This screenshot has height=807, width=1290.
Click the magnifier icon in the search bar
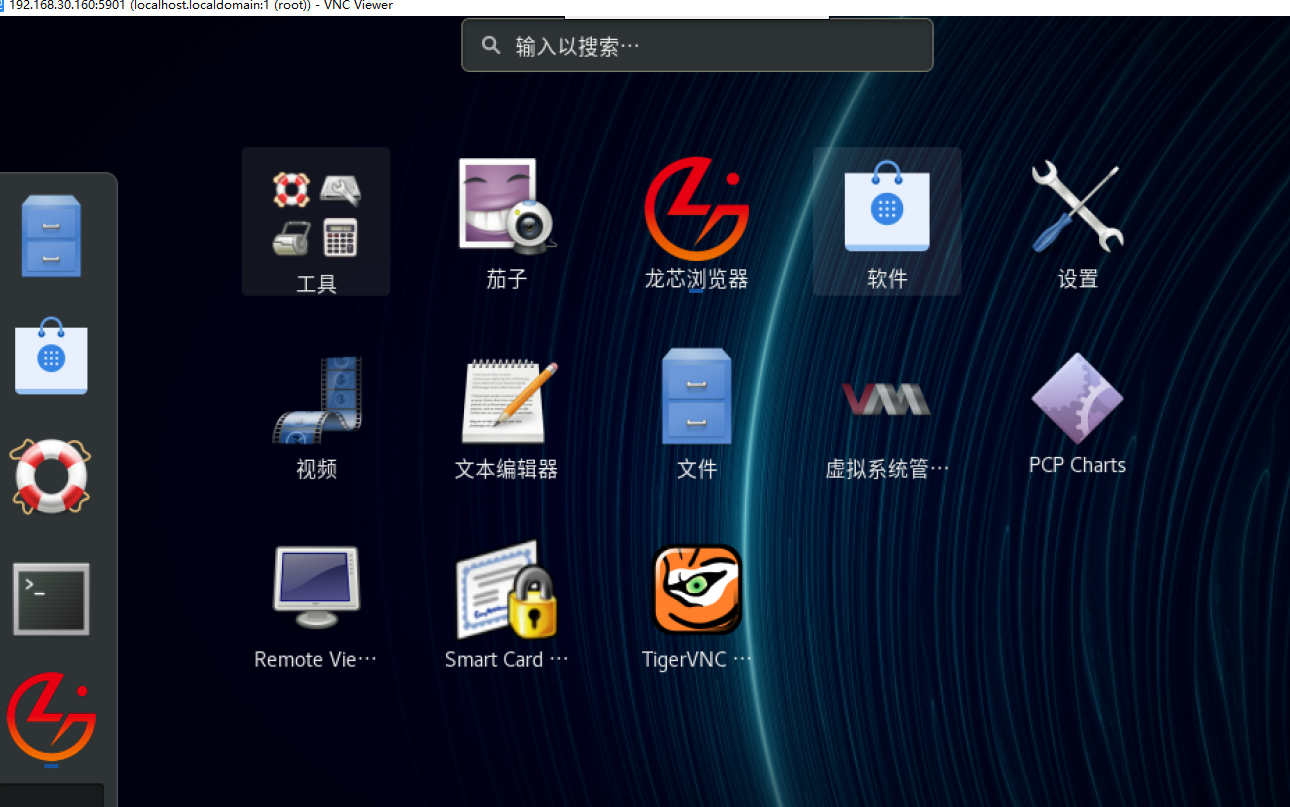click(x=490, y=46)
